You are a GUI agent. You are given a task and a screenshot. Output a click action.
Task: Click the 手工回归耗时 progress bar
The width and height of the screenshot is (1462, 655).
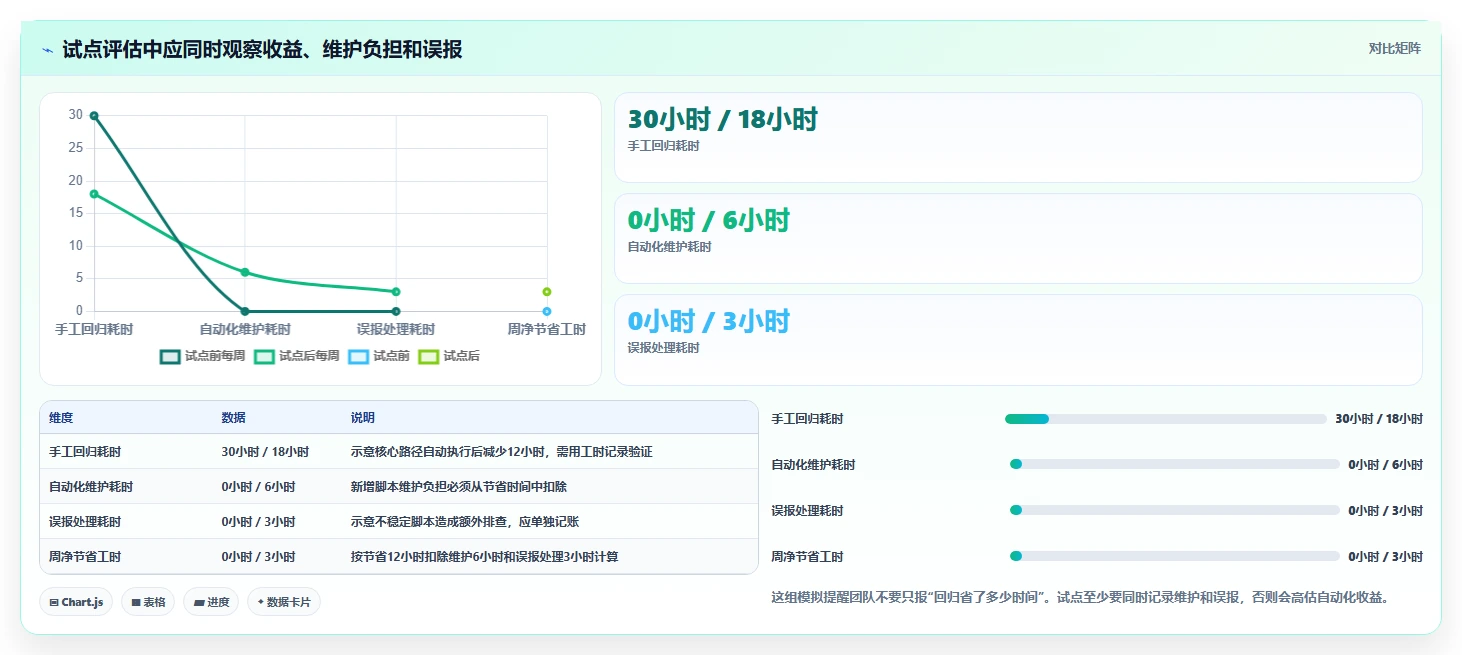pyautogui.click(x=1165, y=419)
